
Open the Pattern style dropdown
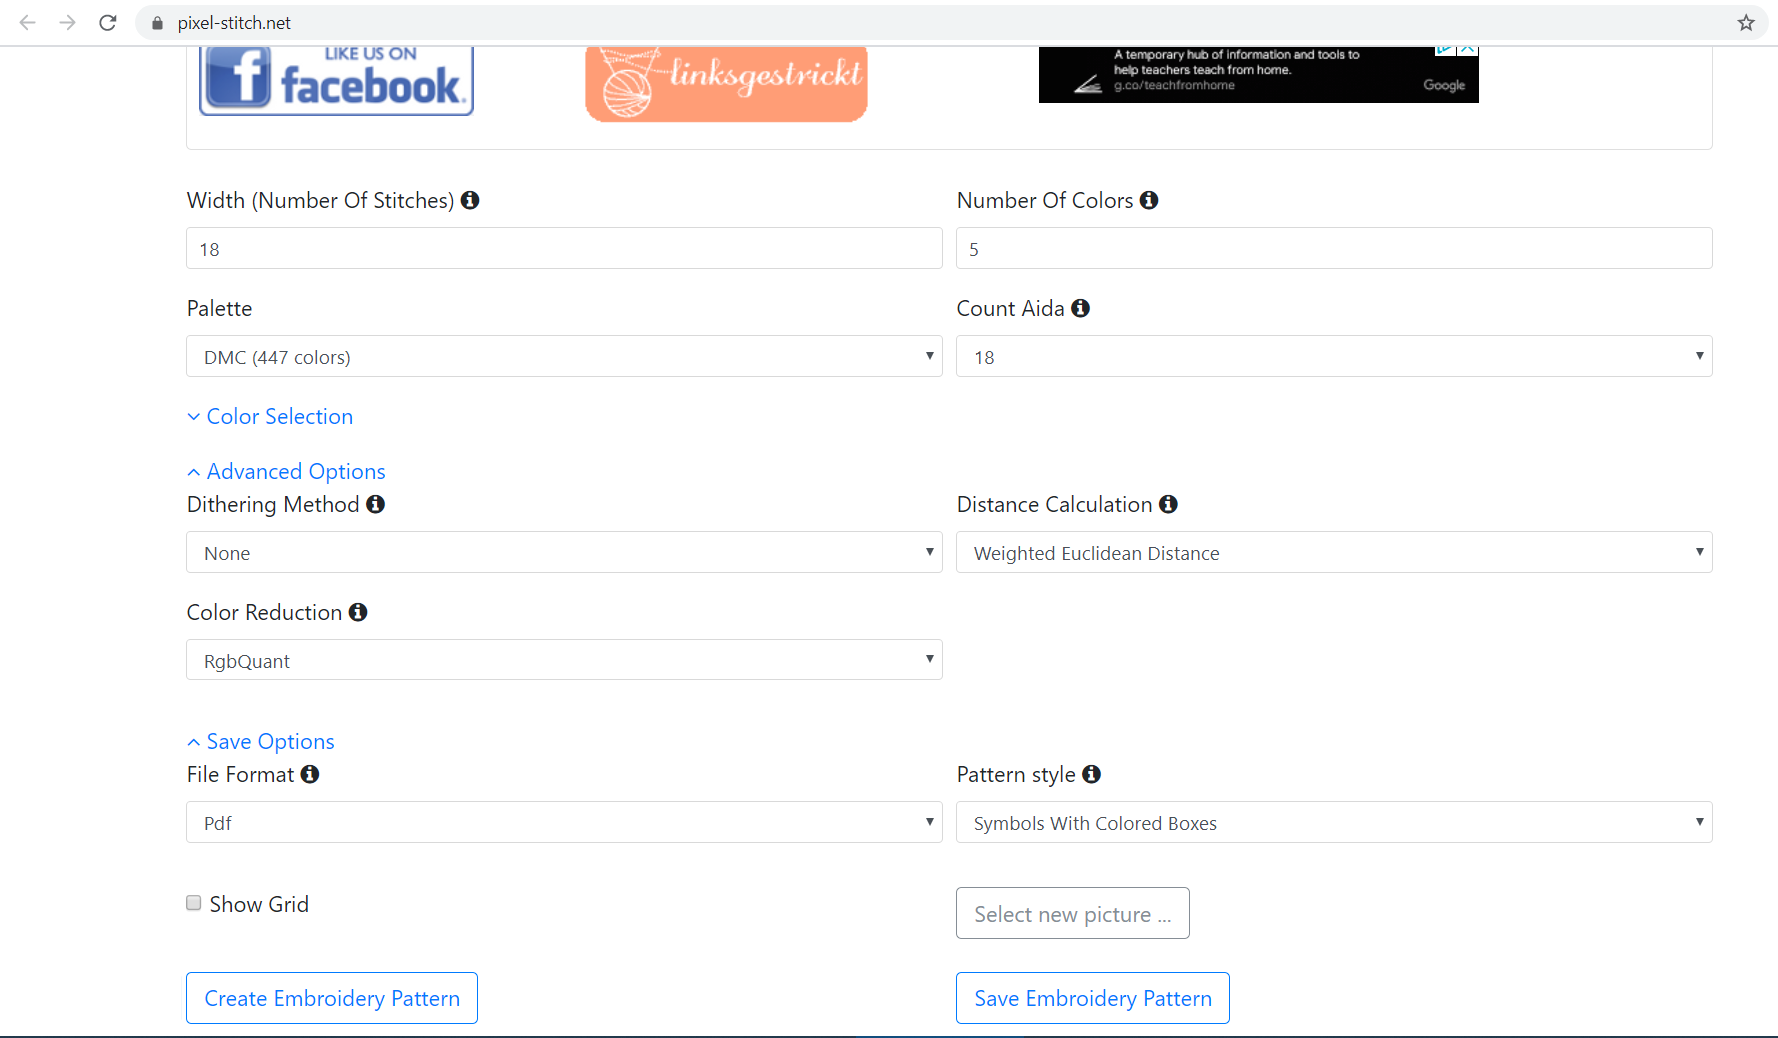click(1334, 822)
